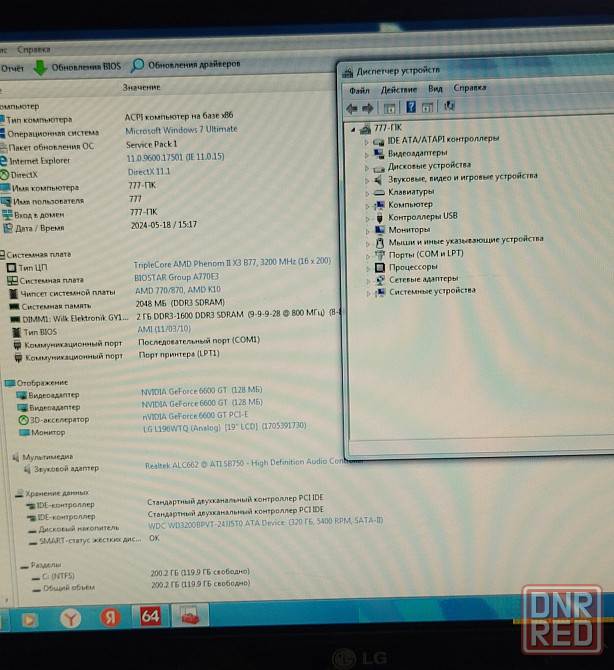The image size is (614, 670).
Task: Click the Тип ЦП processor icon
Action: (x=12, y=268)
